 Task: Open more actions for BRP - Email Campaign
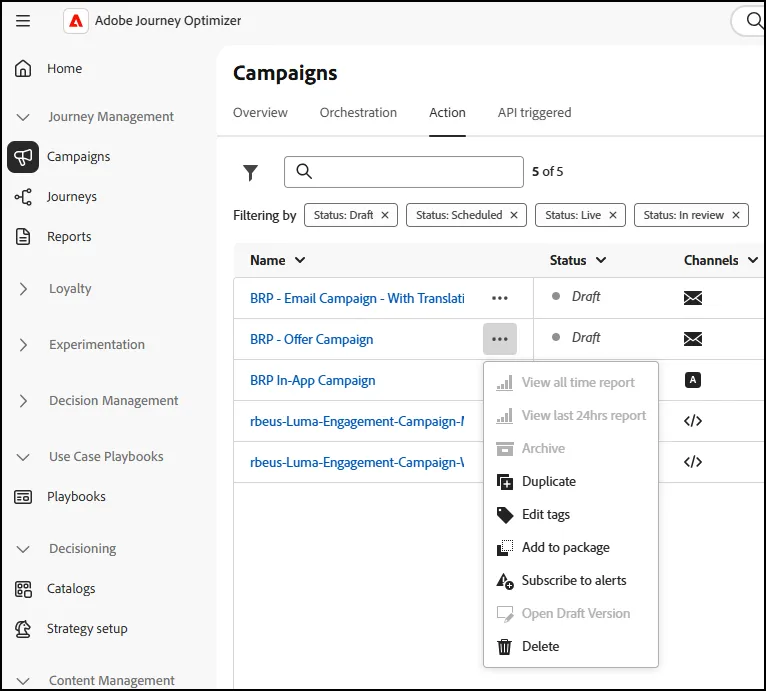500,298
